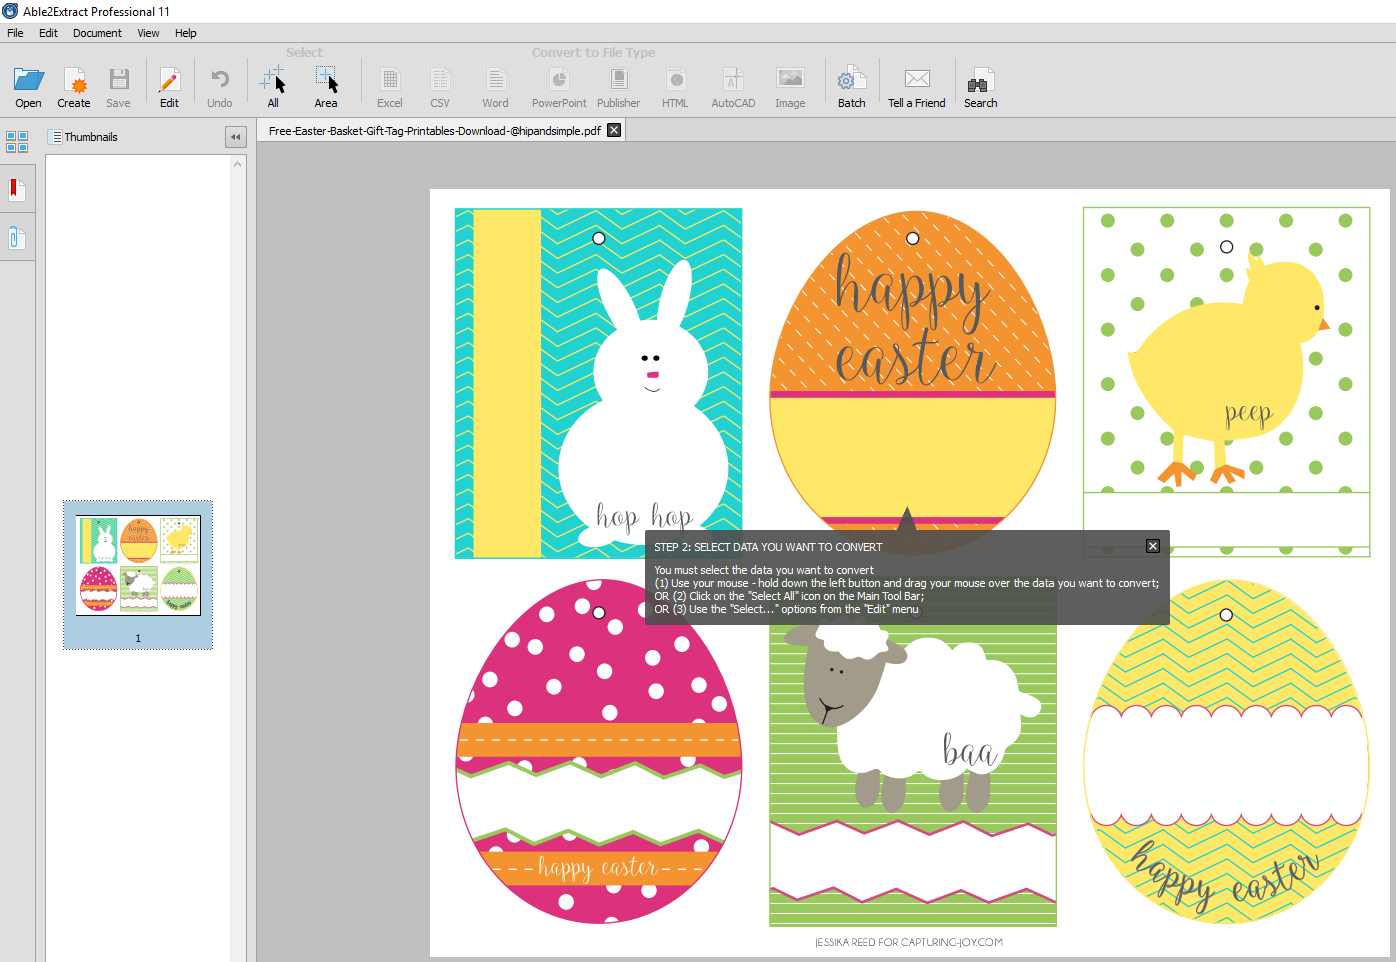Click the Tell a Friend envelope icon

(917, 87)
